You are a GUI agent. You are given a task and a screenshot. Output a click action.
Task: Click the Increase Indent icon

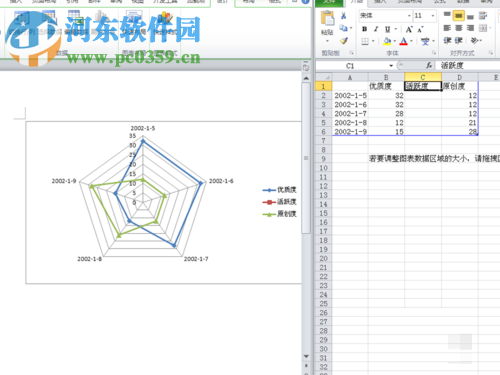(459, 41)
